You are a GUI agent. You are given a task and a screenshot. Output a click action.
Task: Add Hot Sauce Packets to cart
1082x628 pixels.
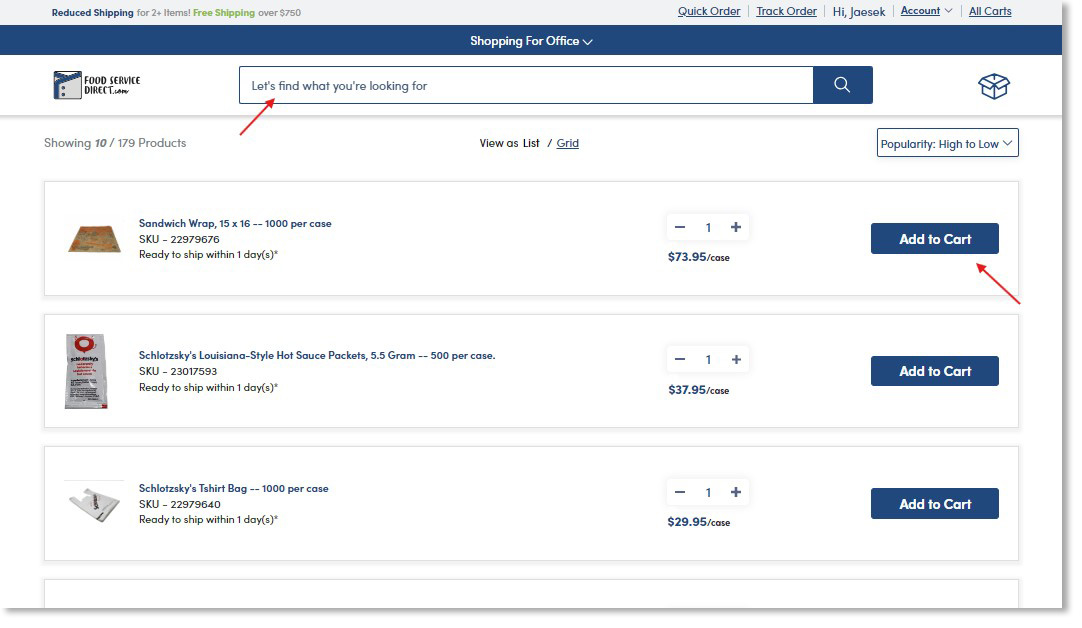(934, 371)
